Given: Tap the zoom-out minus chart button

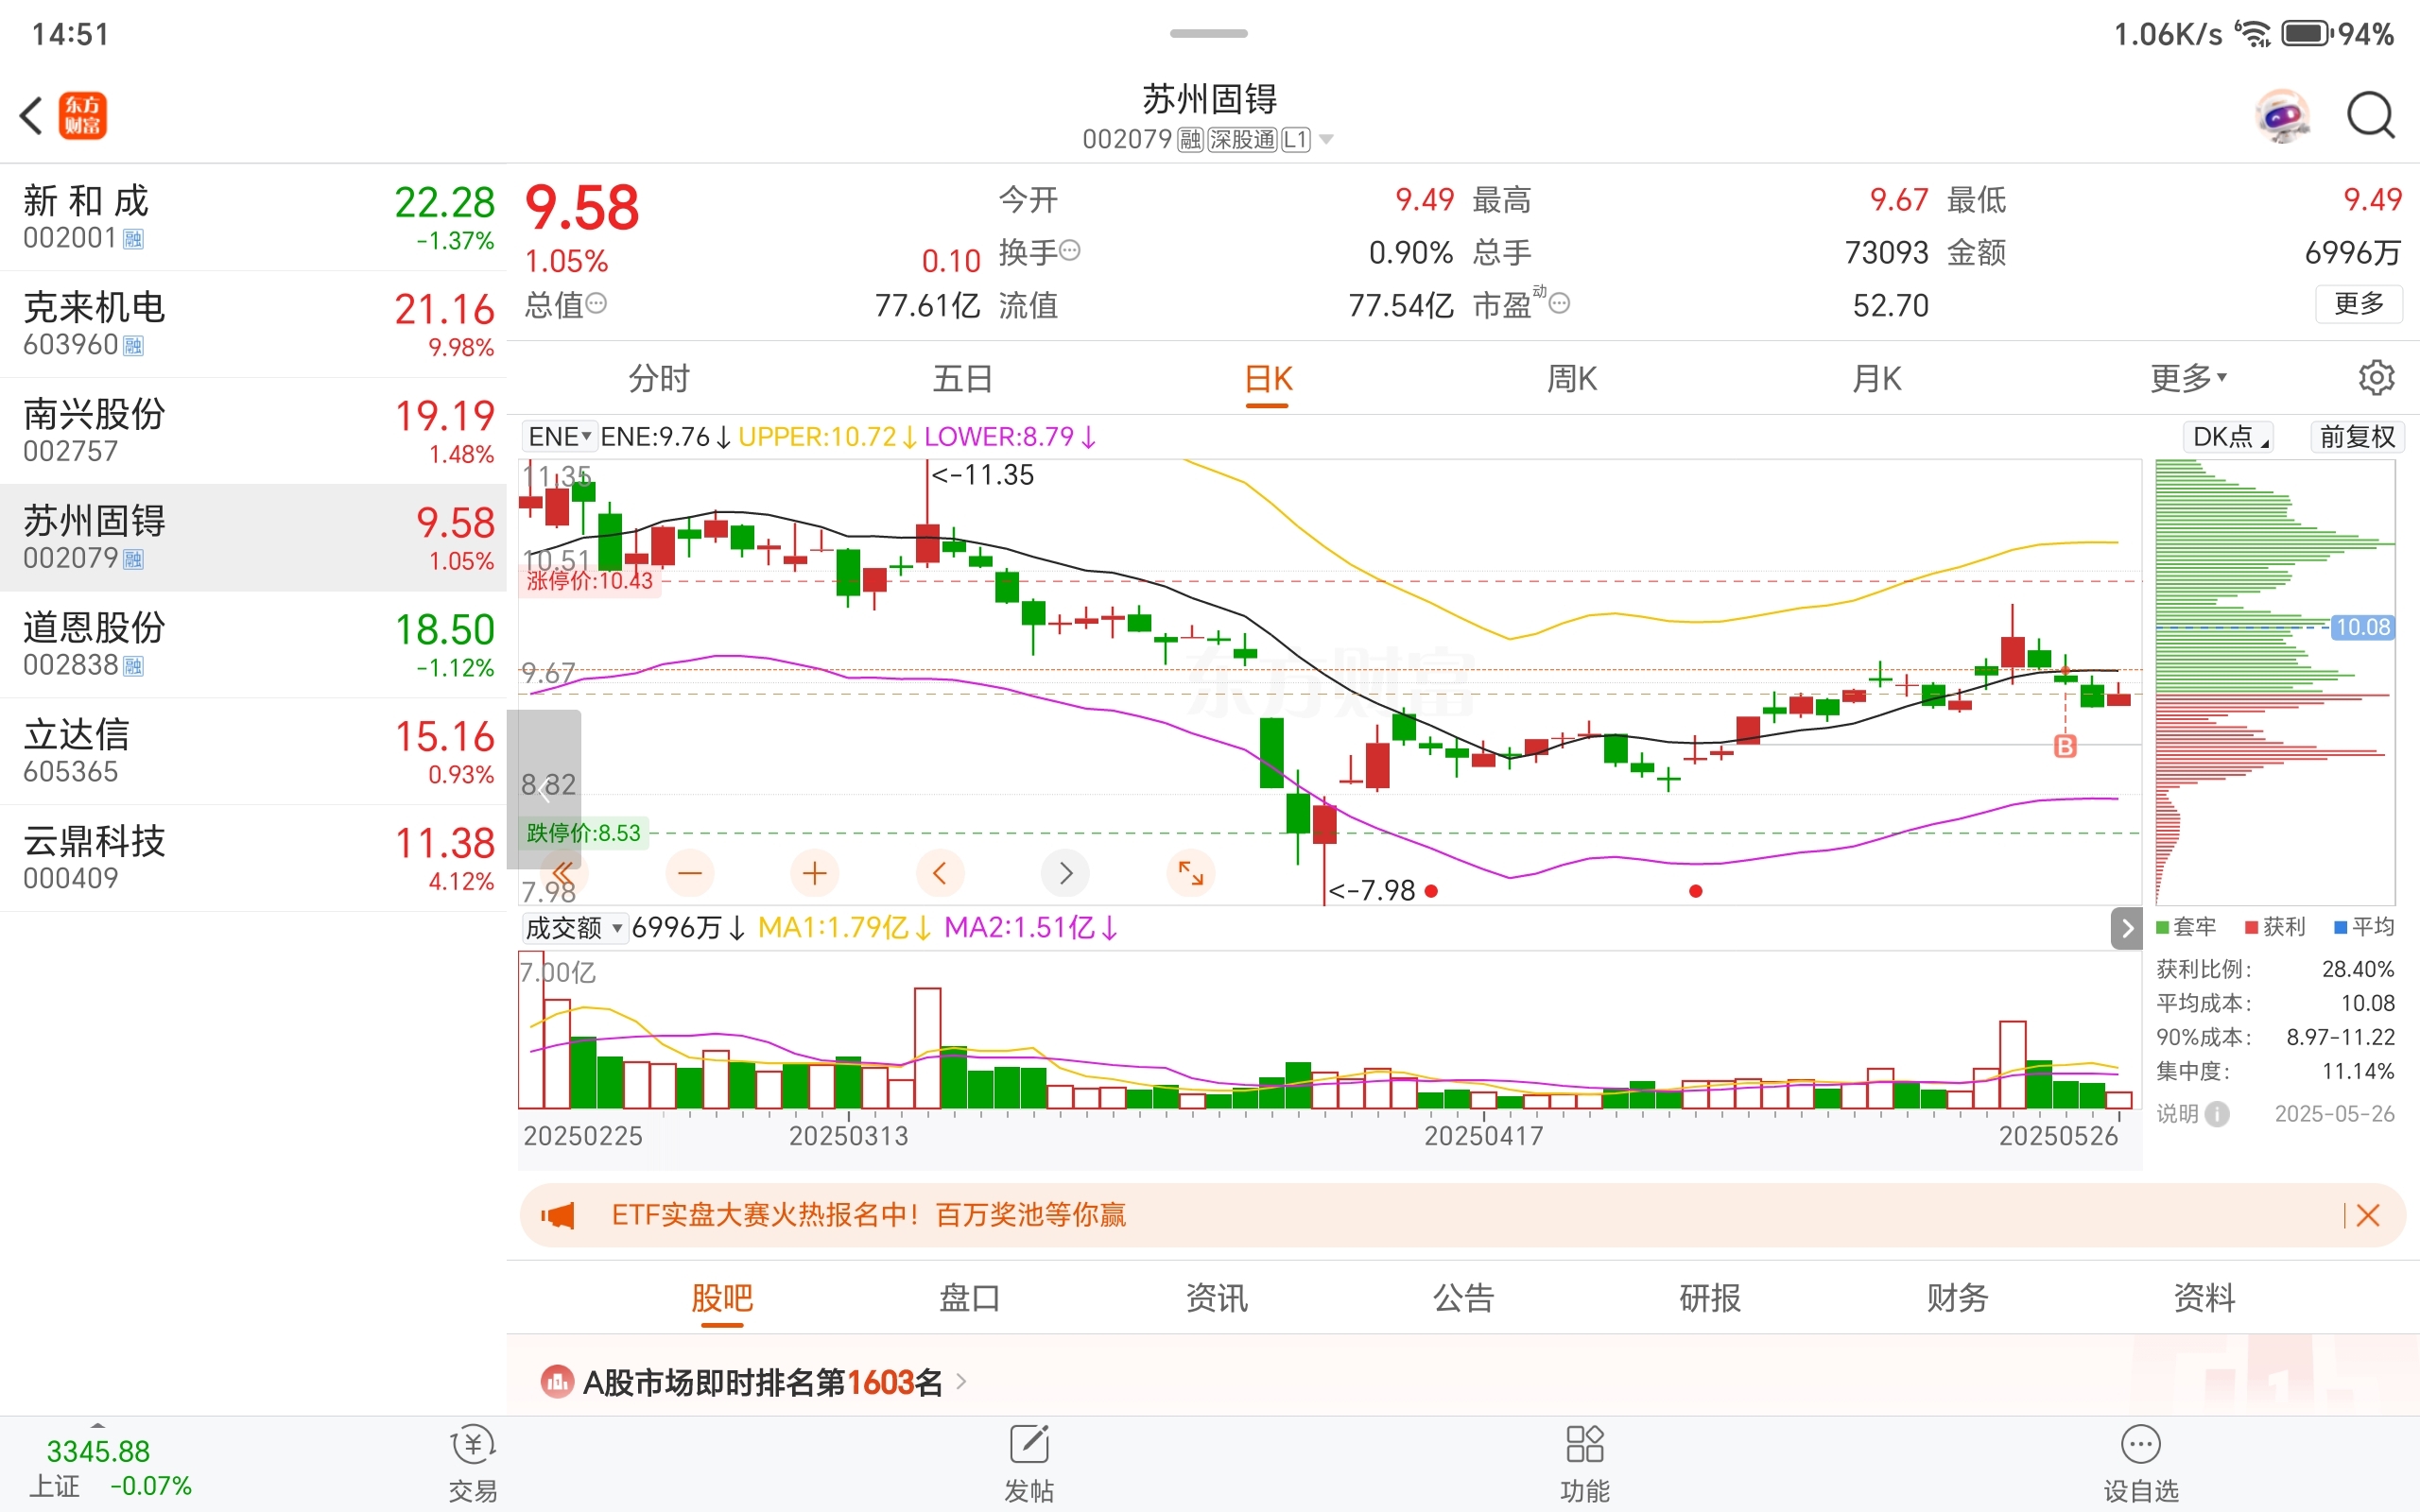Looking at the screenshot, I should coord(690,873).
